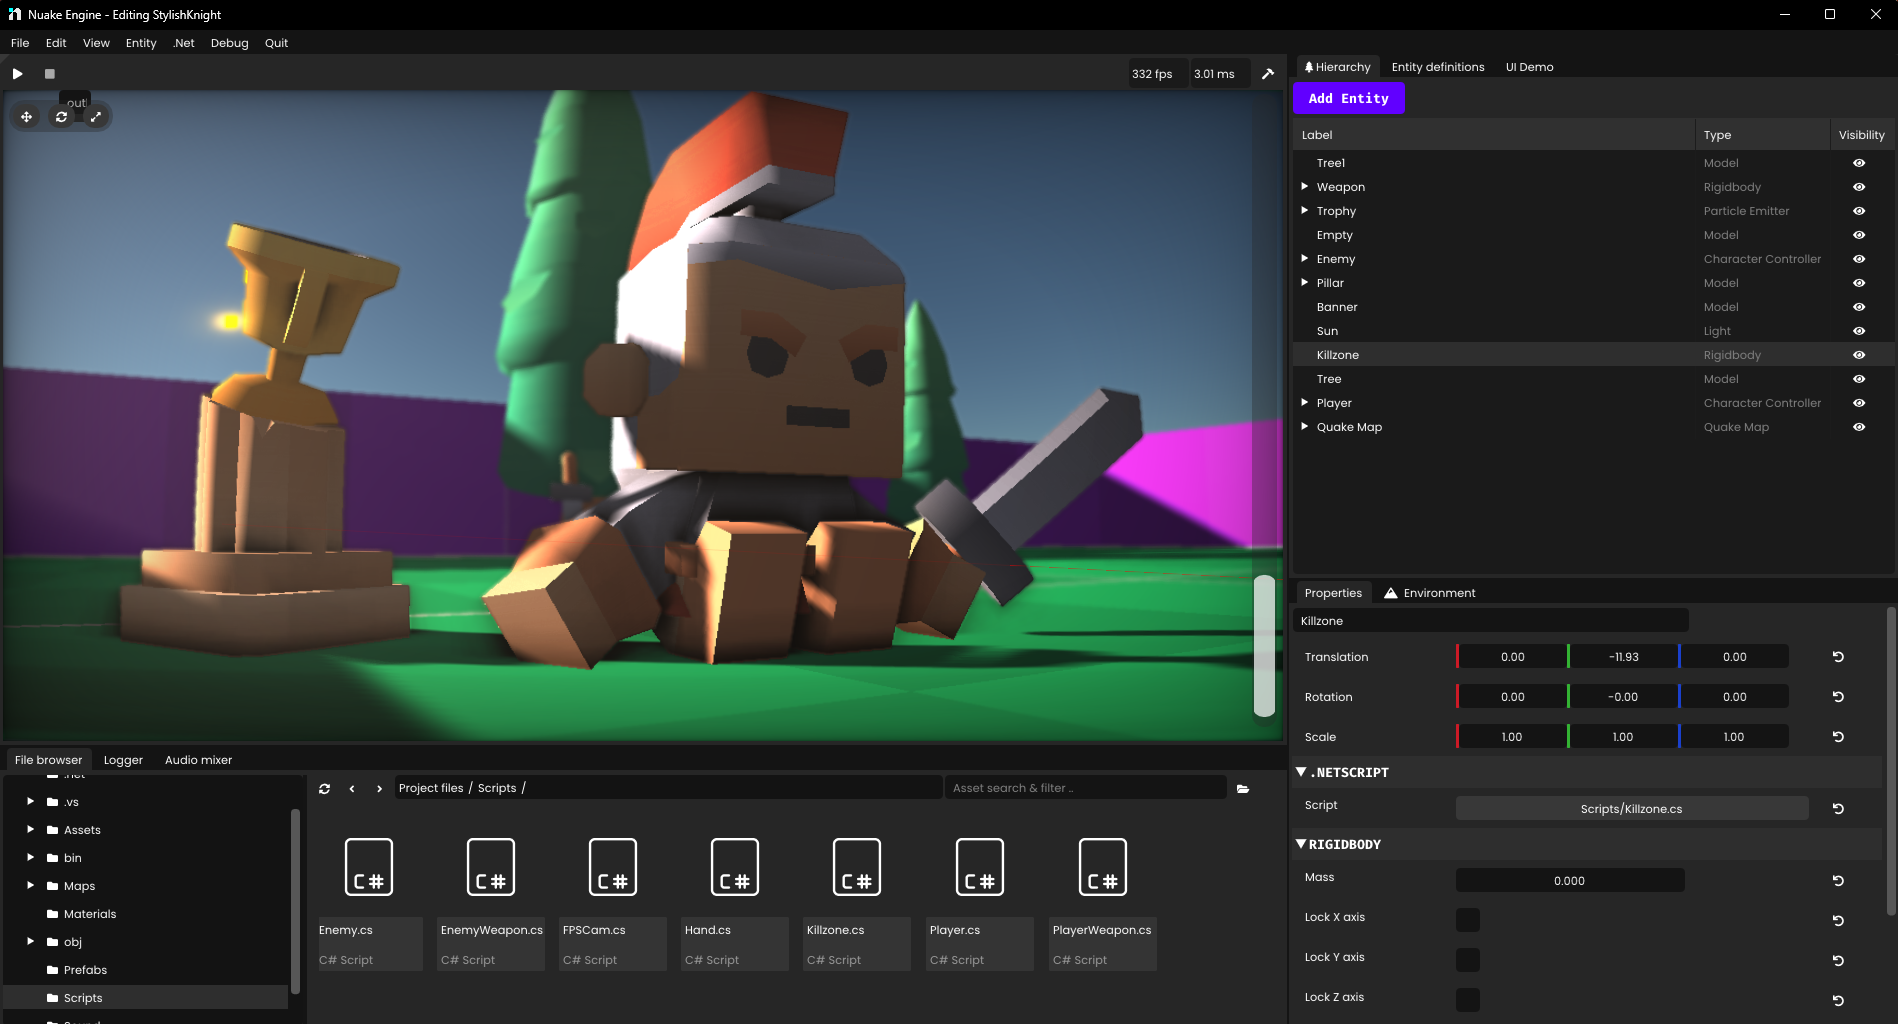Select the FPSCam.cs script icon
1898x1024 pixels.
pos(613,867)
